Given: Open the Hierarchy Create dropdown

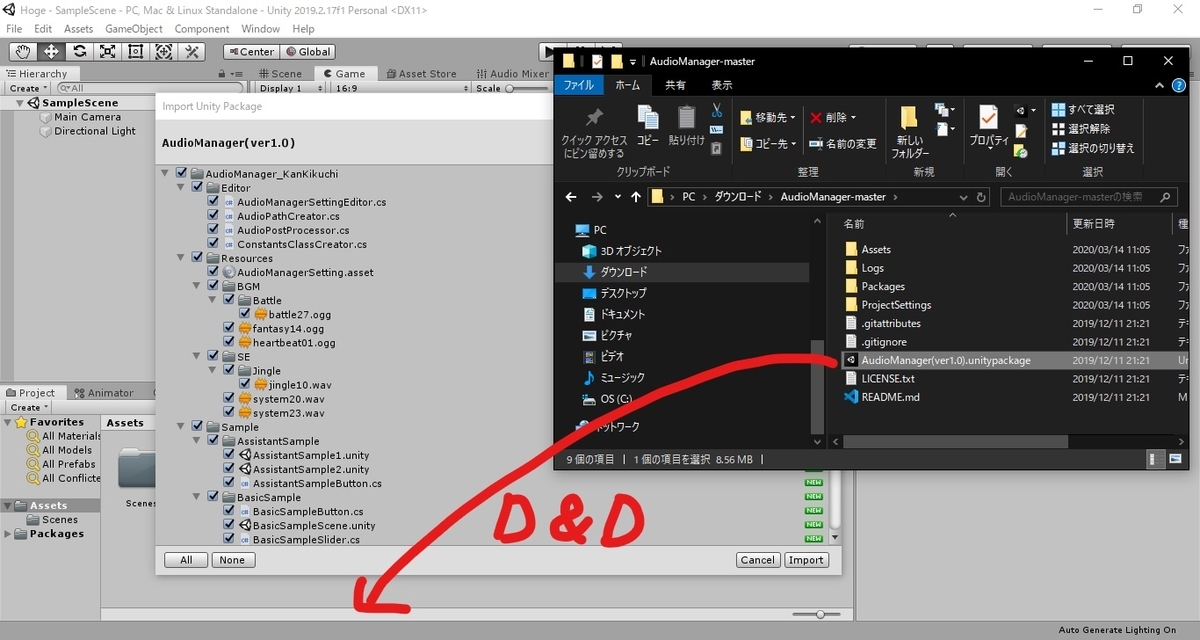Looking at the screenshot, I should click(x=27, y=88).
